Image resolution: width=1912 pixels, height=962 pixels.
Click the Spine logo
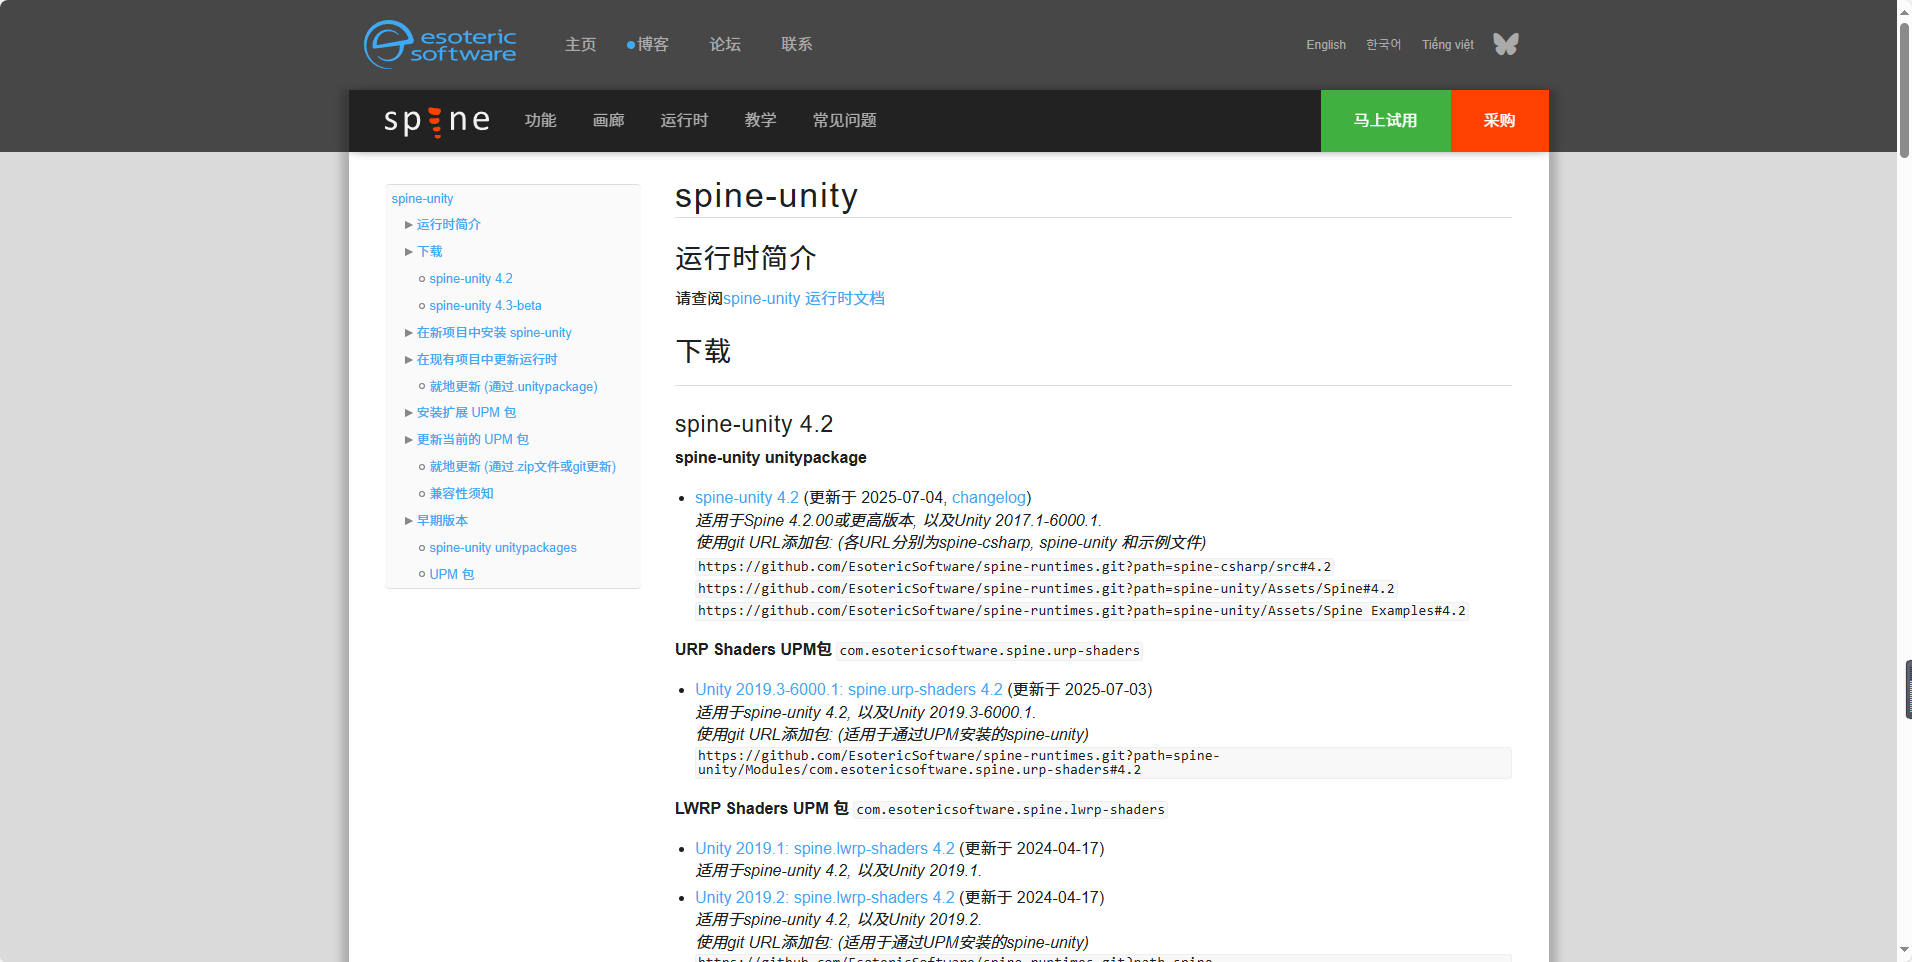437,121
